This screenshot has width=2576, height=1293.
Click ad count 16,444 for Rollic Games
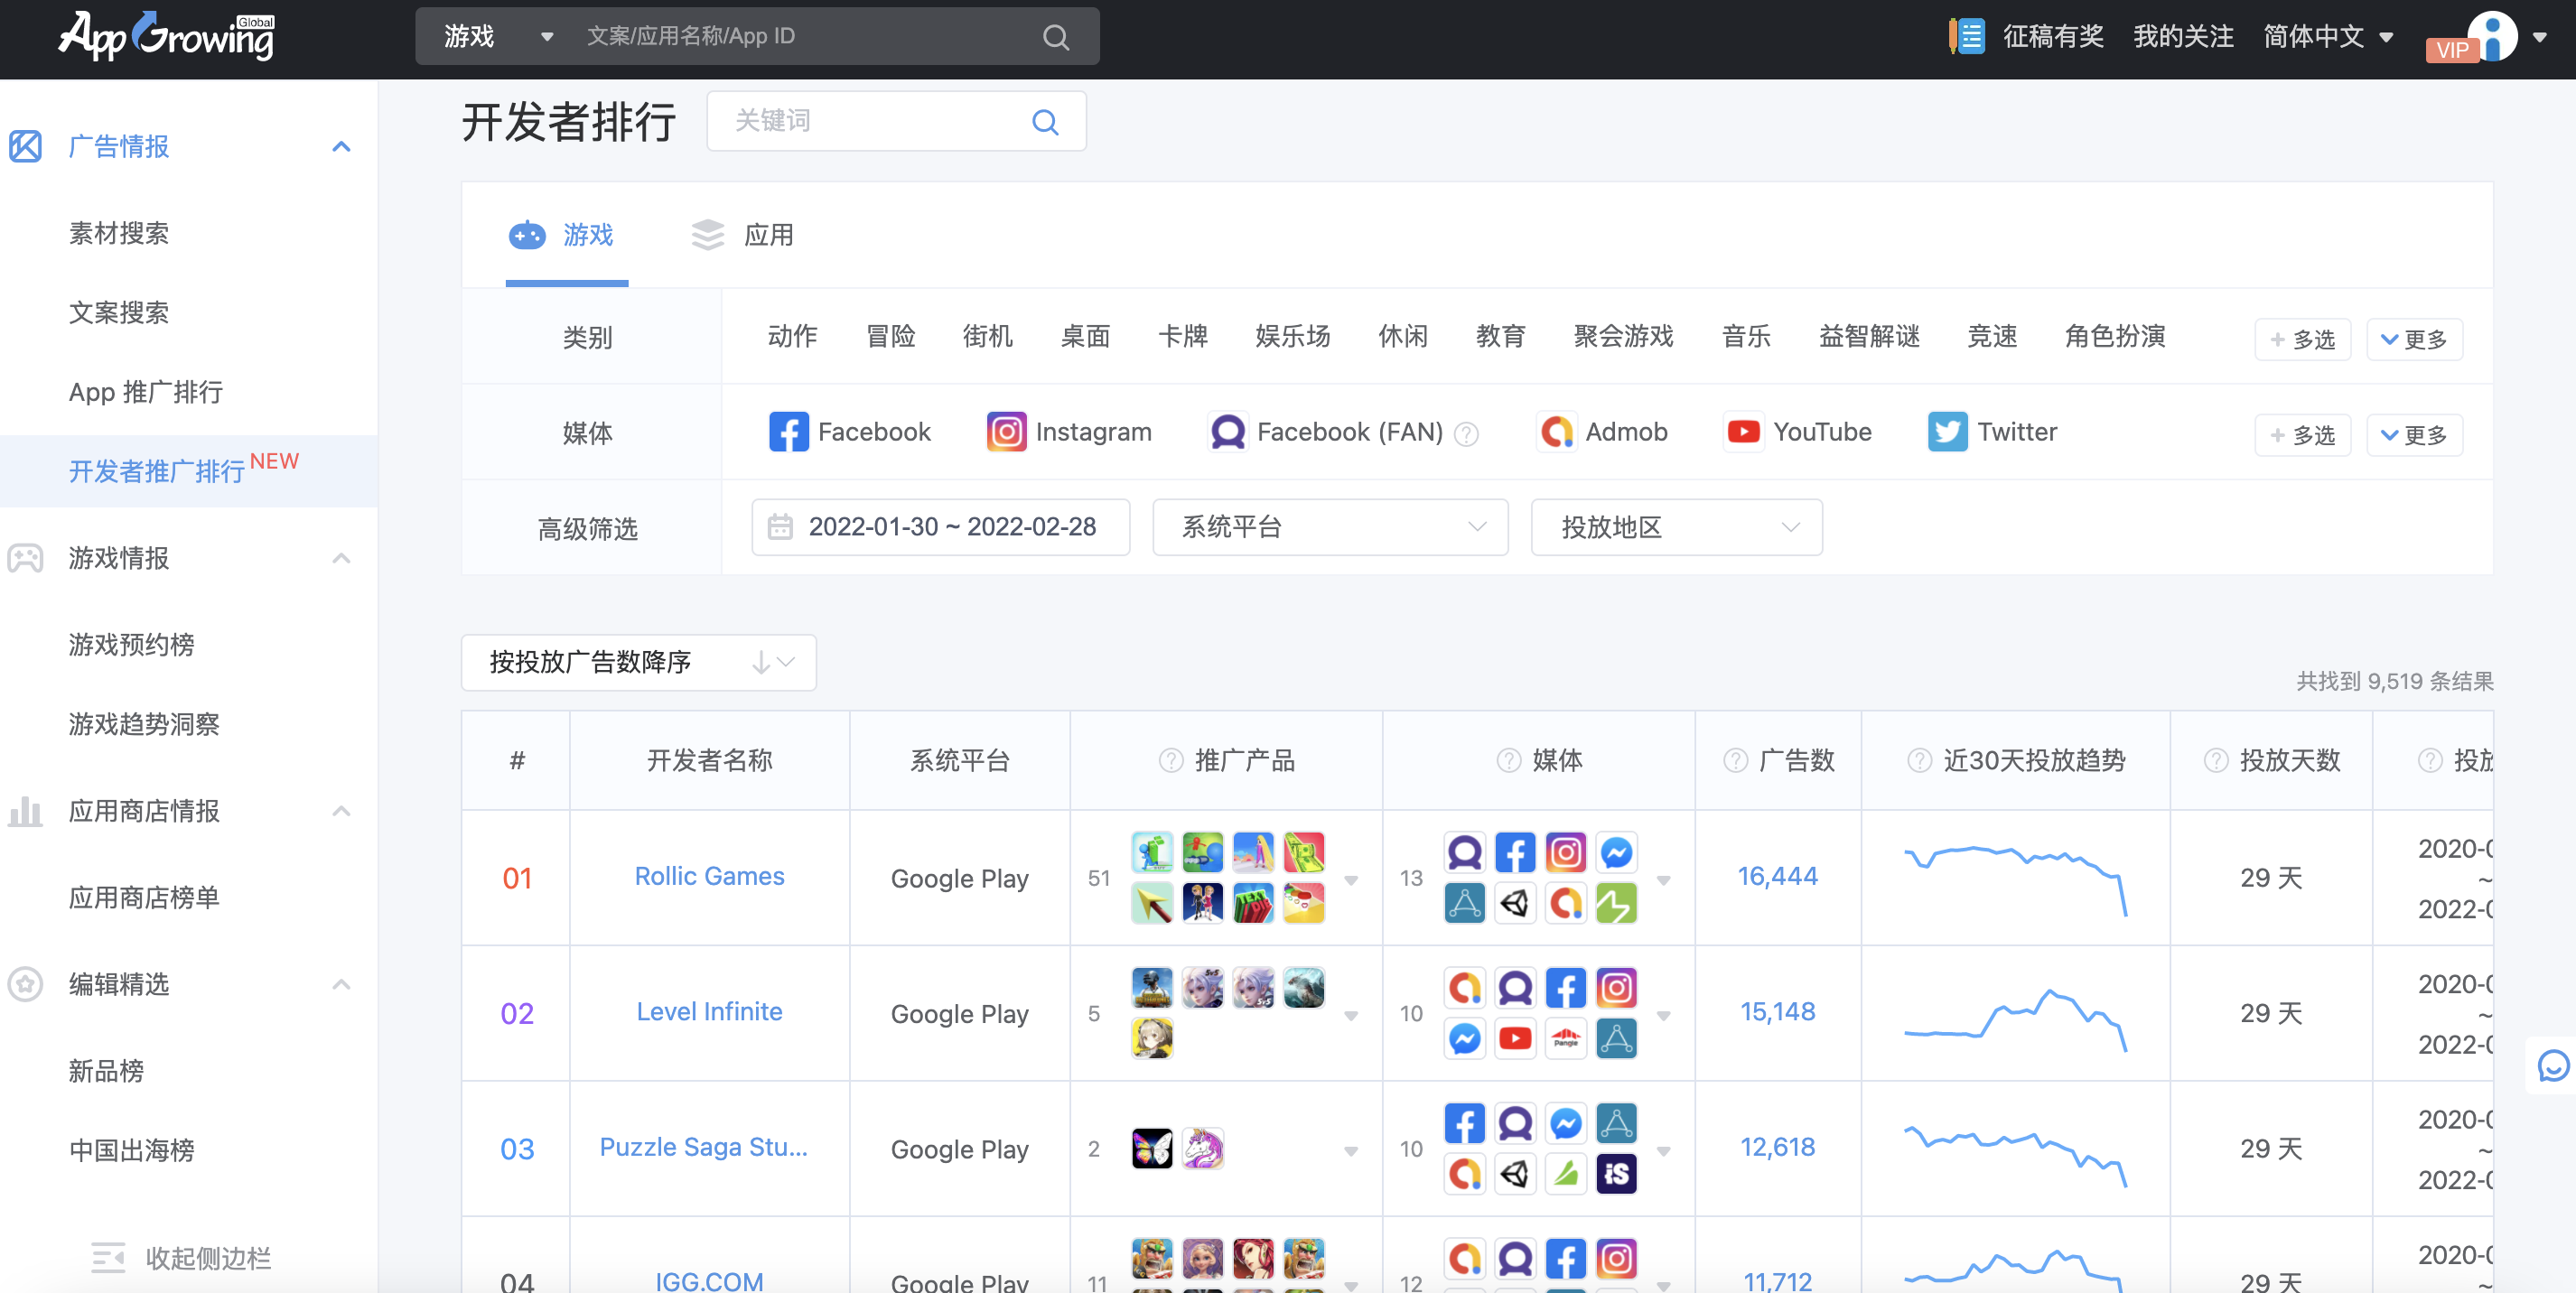coord(1777,876)
